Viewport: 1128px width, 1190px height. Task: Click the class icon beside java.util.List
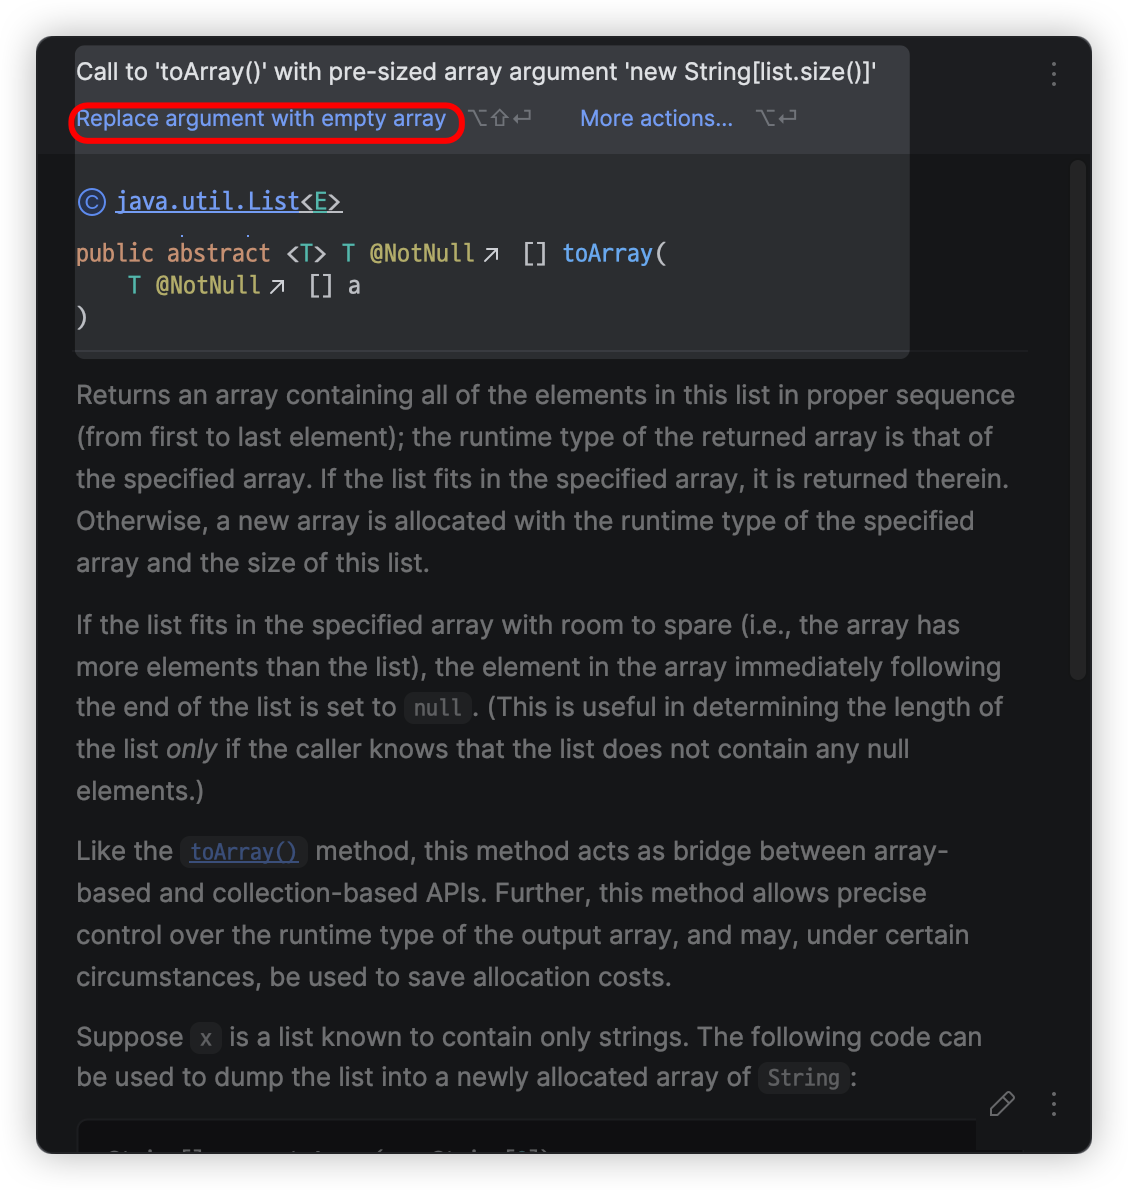91,201
